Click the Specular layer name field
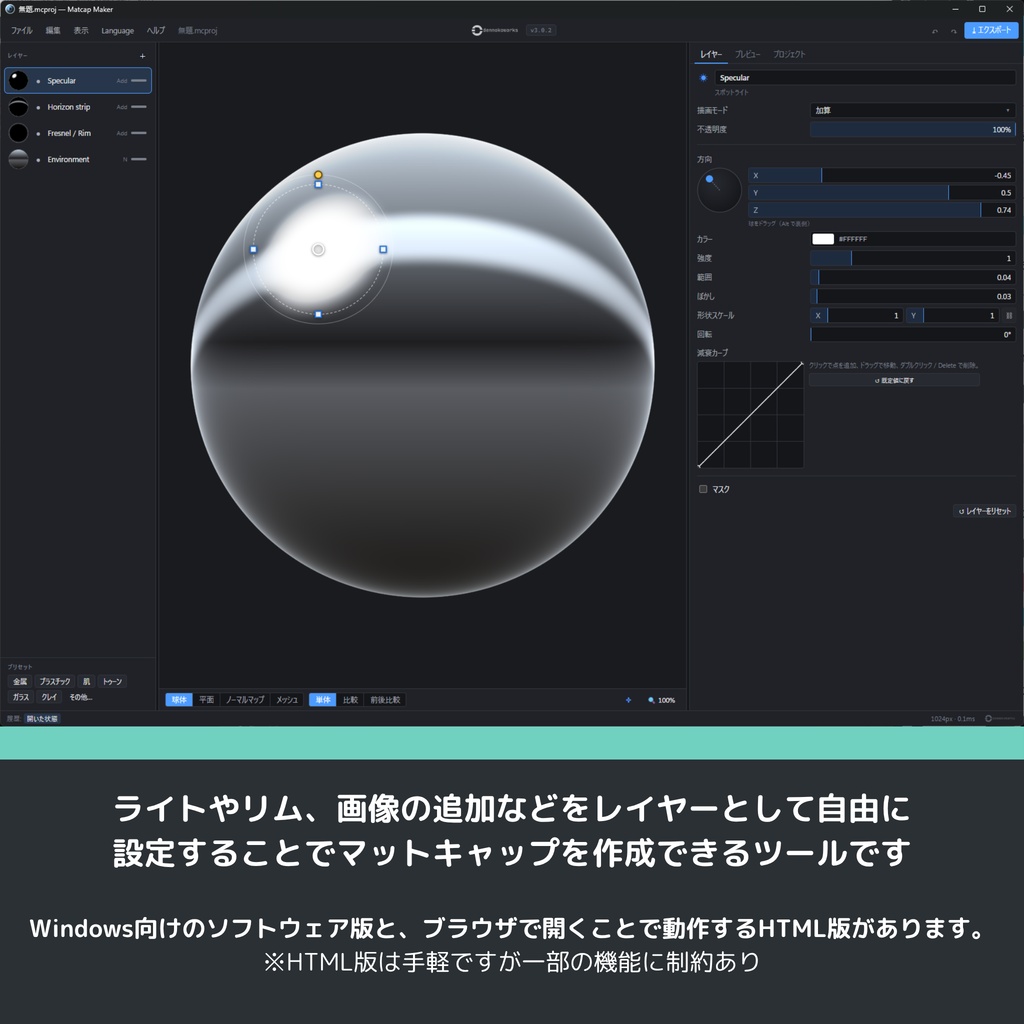The height and width of the screenshot is (1024, 1024). 865,78
